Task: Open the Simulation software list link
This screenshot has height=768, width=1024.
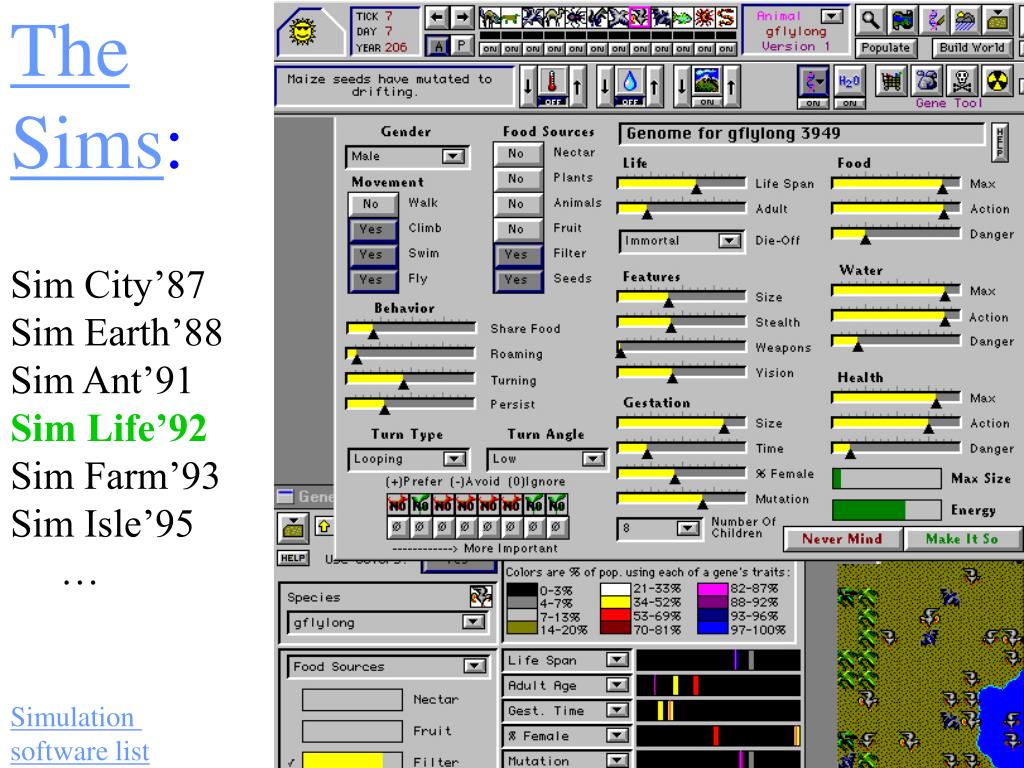Action: point(80,735)
